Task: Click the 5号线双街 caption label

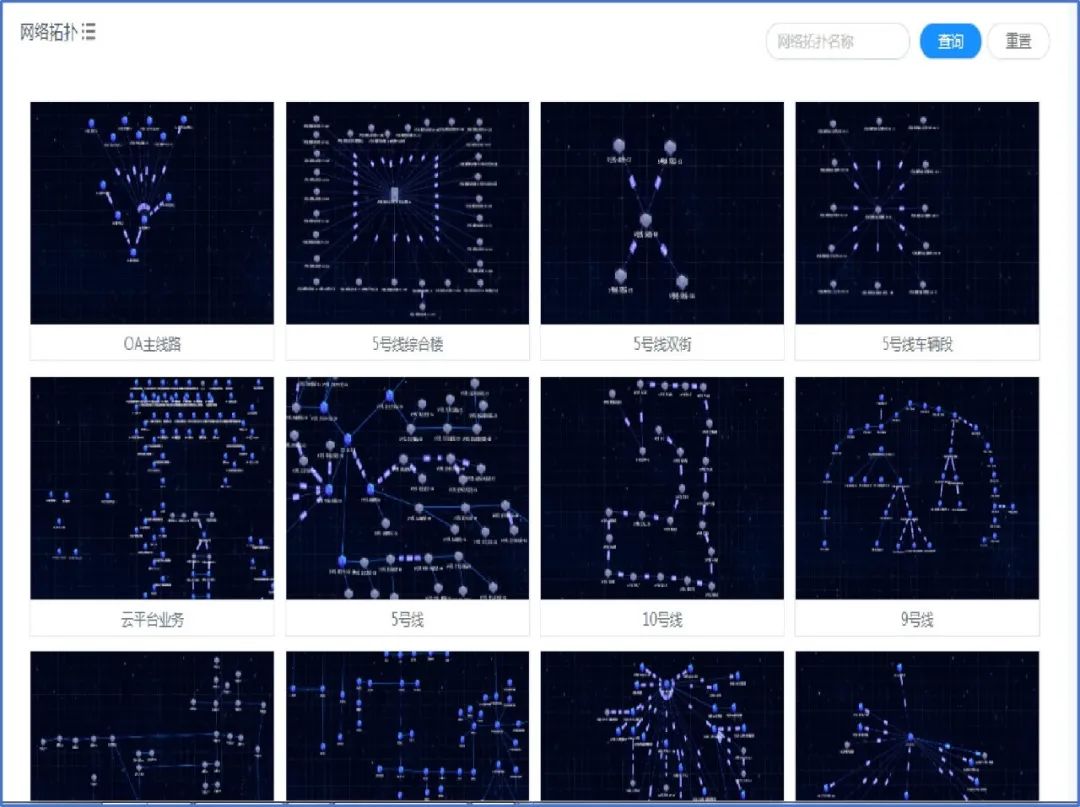Action: point(662,344)
